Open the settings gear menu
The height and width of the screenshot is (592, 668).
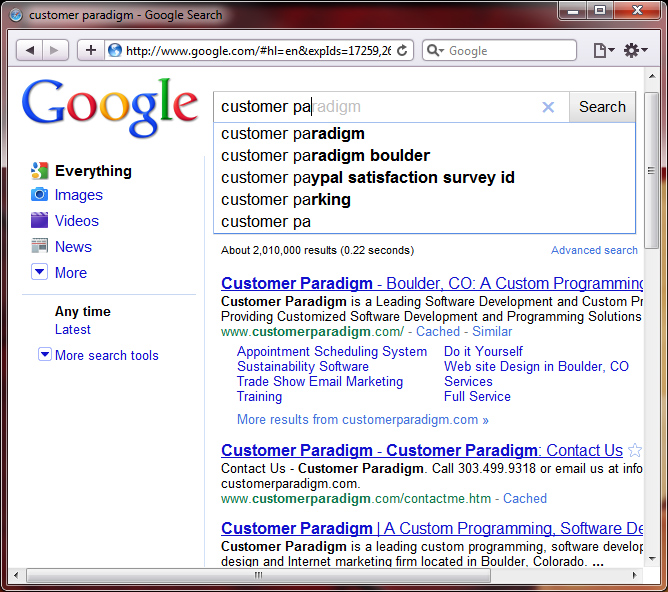[x=635, y=51]
